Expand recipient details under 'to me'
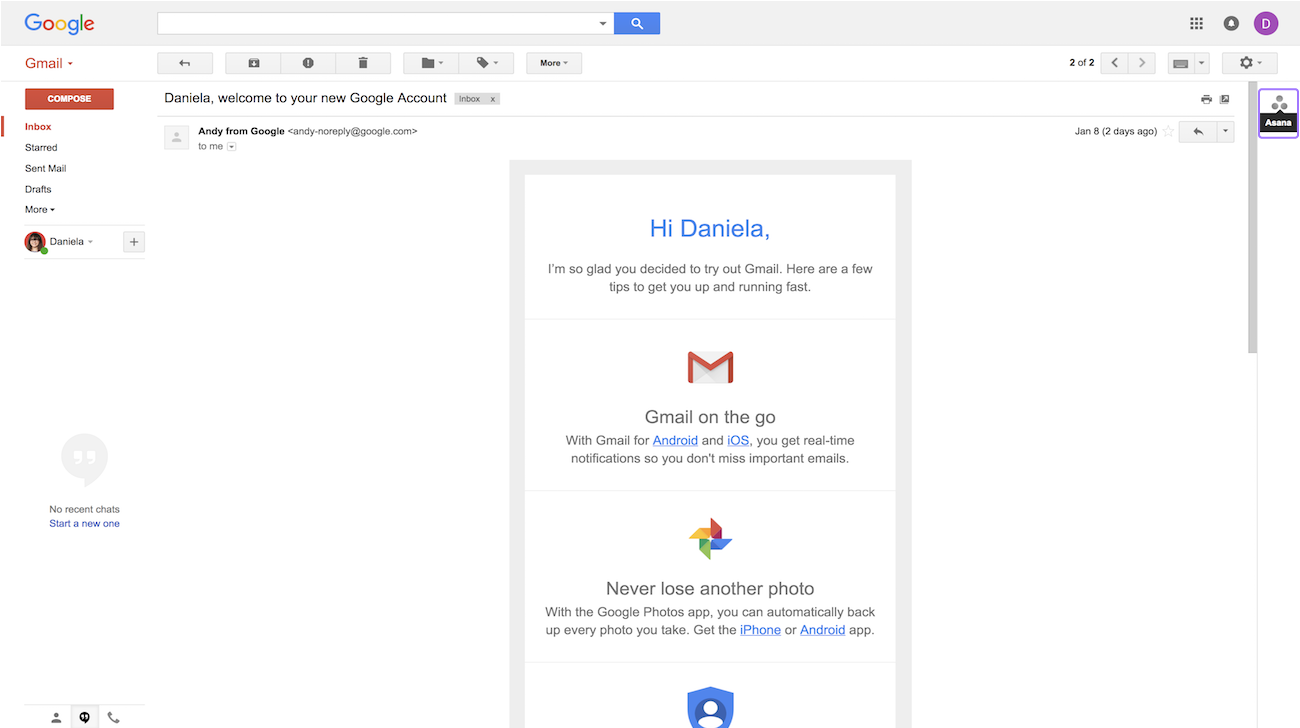The width and height of the screenshot is (1300, 728). 231,146
